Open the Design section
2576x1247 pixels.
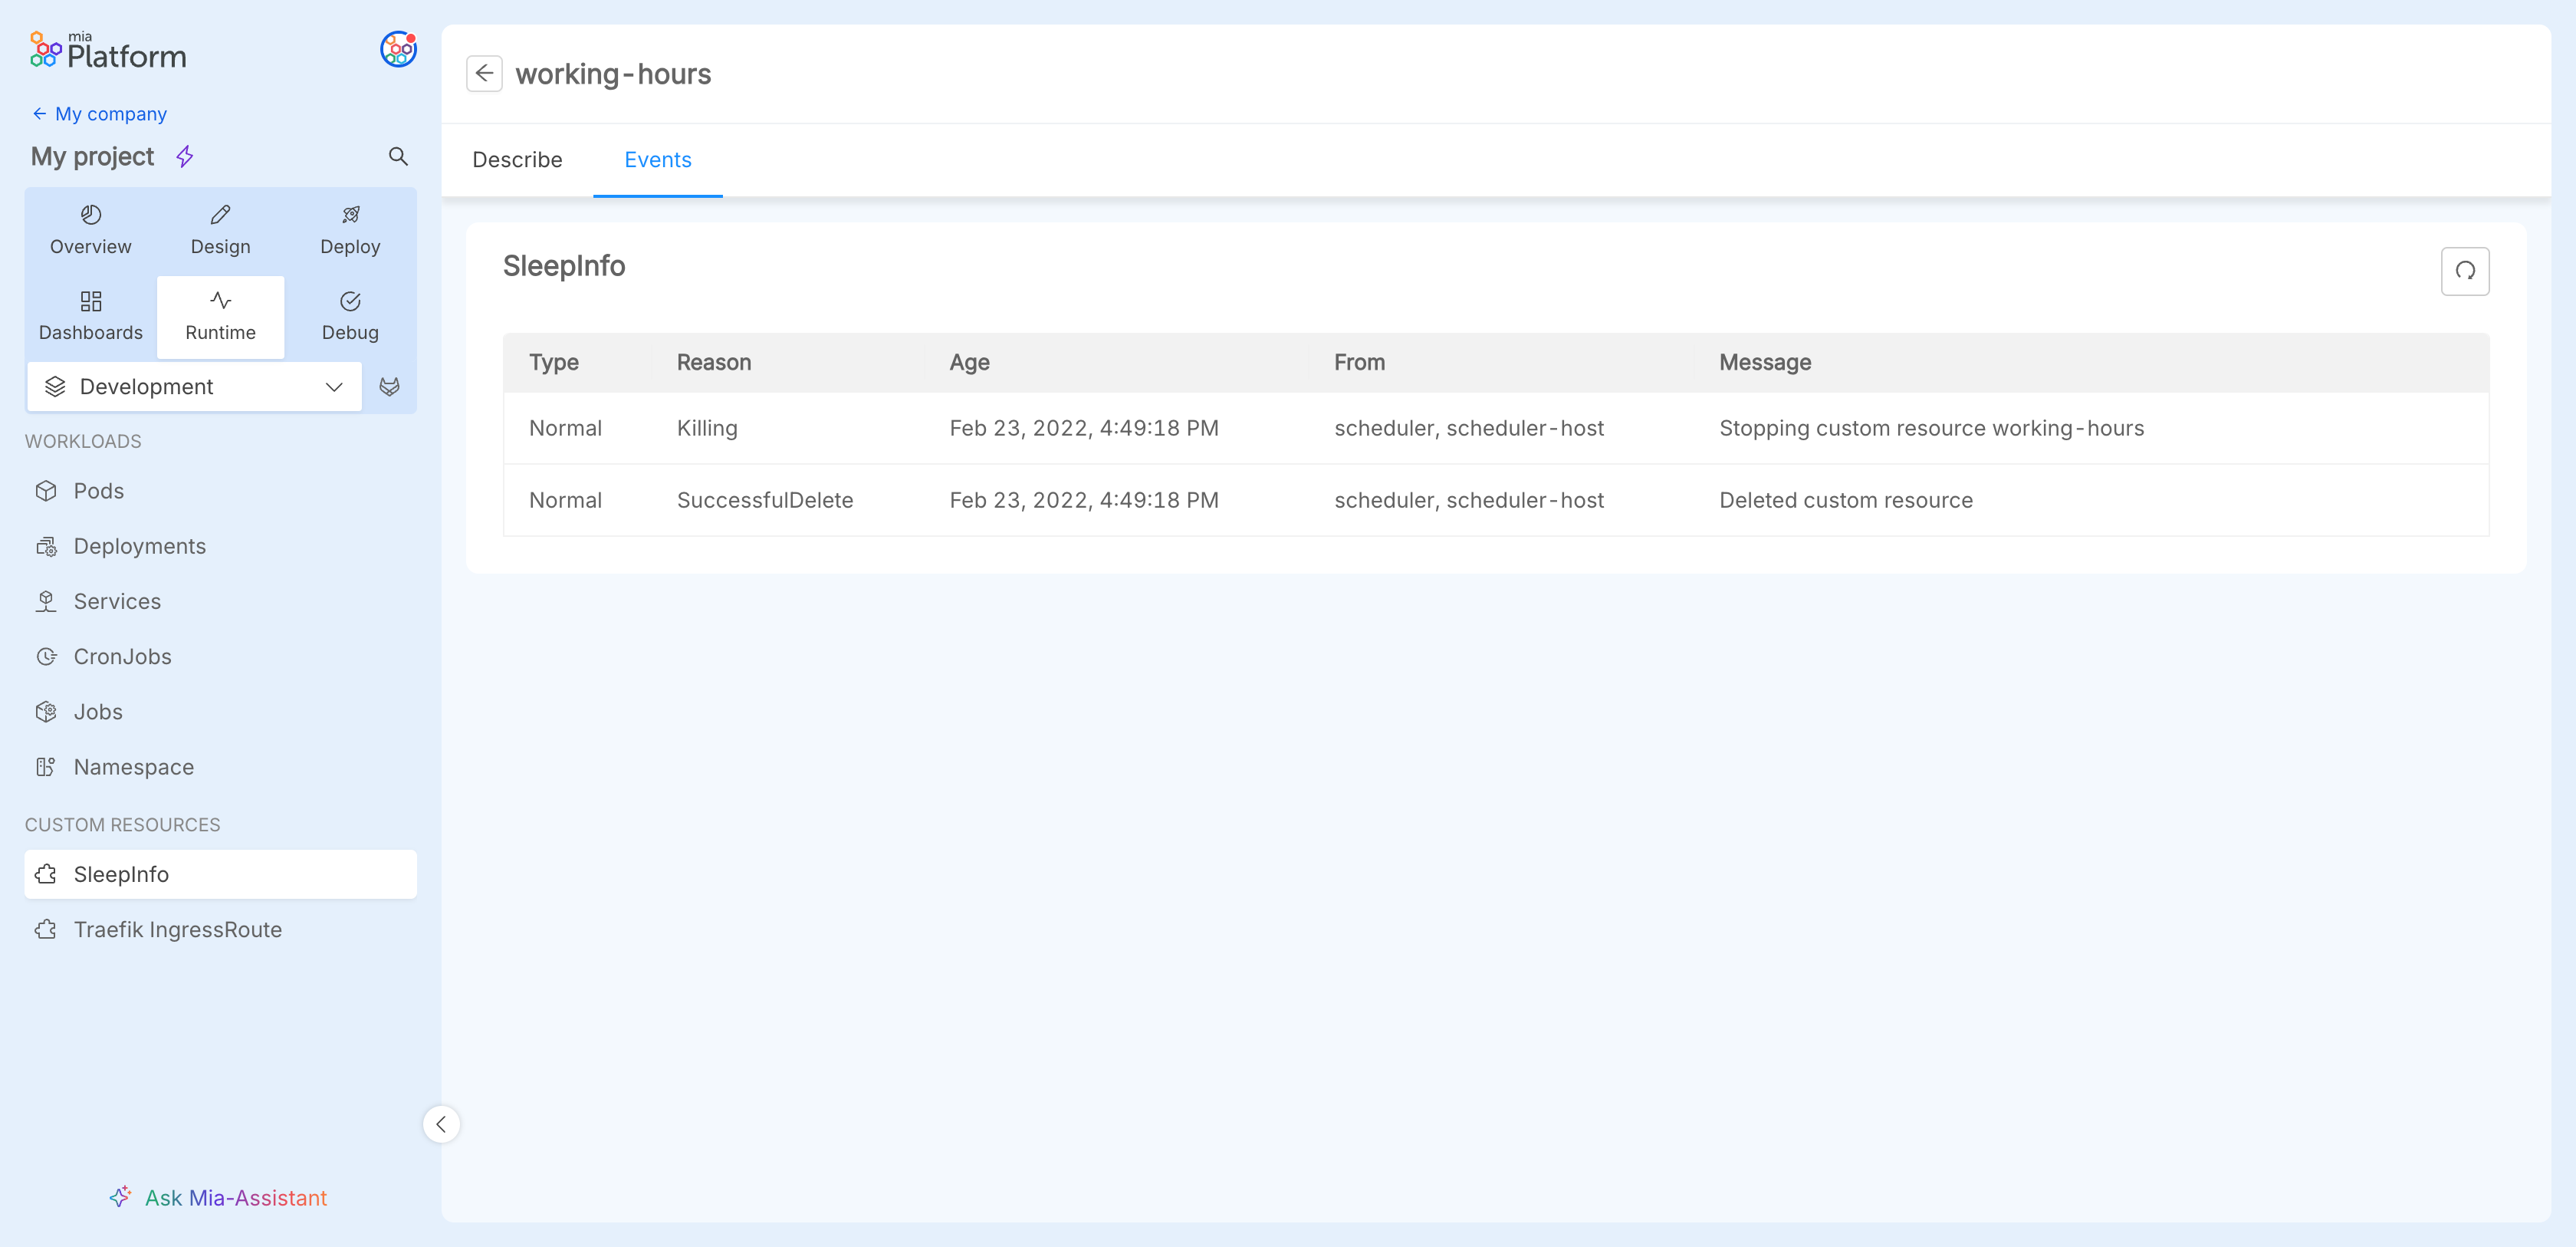pos(220,230)
